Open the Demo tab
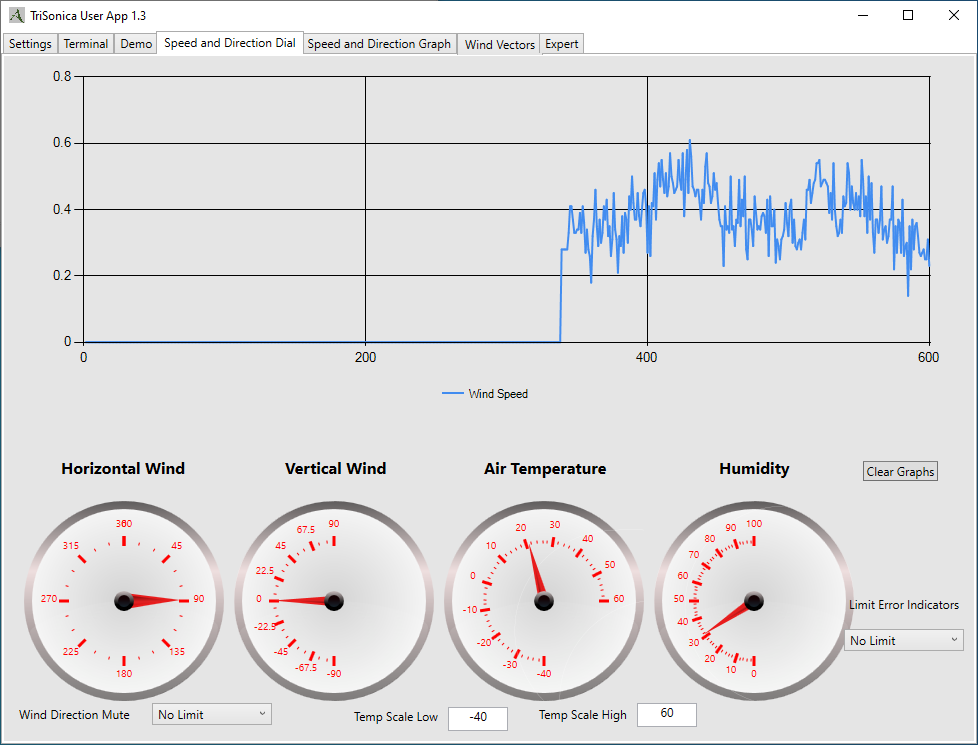The height and width of the screenshot is (745, 978). pos(136,44)
